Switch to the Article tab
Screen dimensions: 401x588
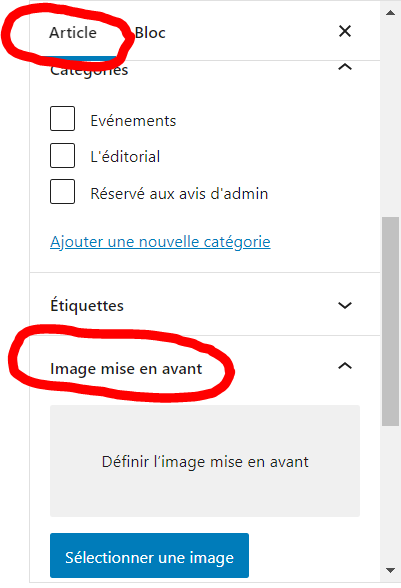(73, 33)
